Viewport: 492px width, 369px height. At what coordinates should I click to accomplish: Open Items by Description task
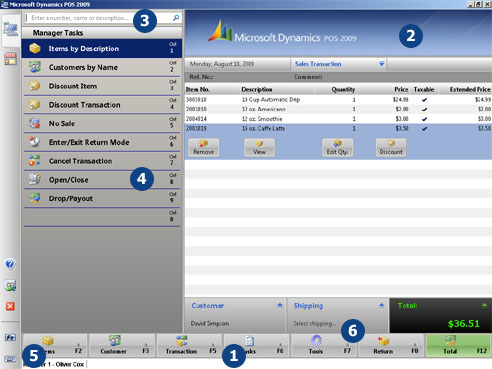pyautogui.click(x=102, y=49)
